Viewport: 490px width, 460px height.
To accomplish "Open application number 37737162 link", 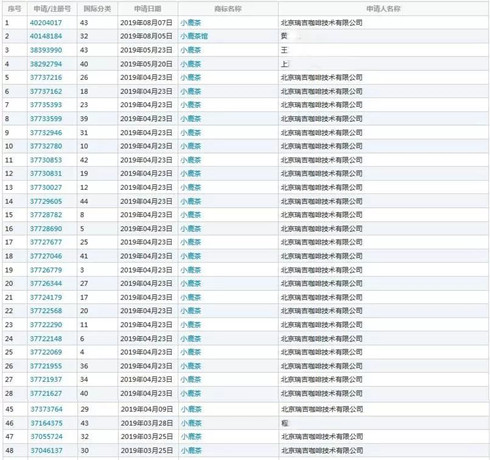I will [x=46, y=91].
